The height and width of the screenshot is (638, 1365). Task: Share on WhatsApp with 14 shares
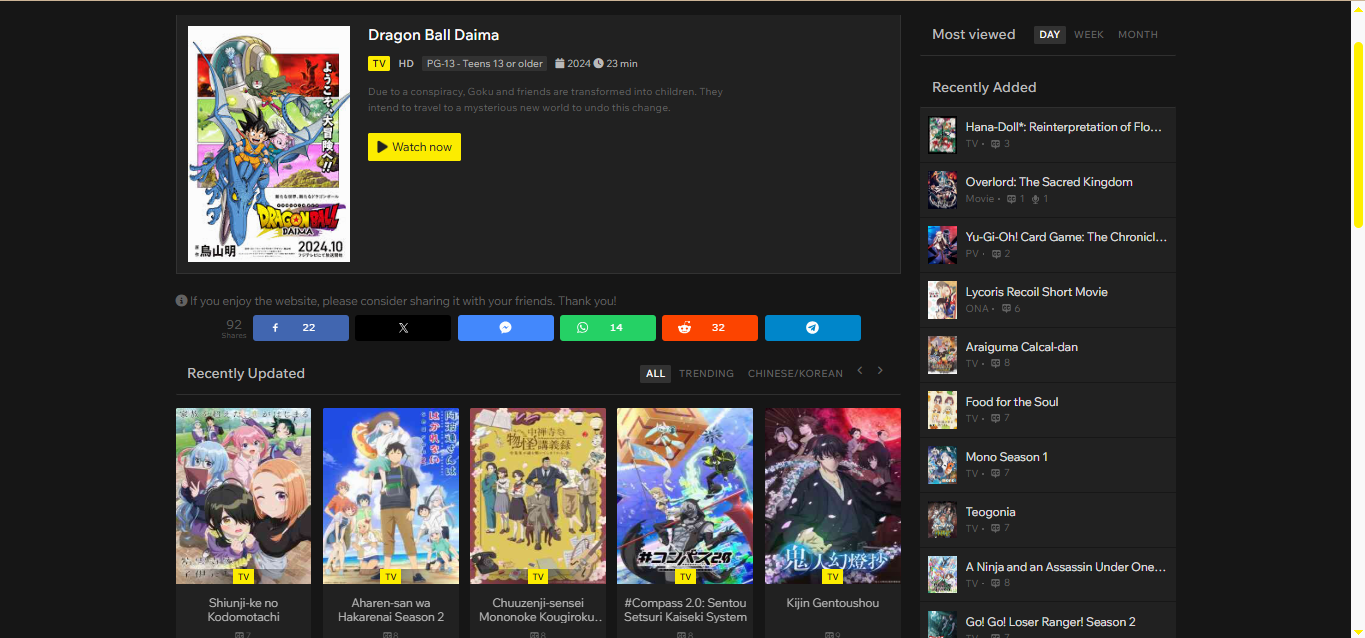click(x=608, y=328)
